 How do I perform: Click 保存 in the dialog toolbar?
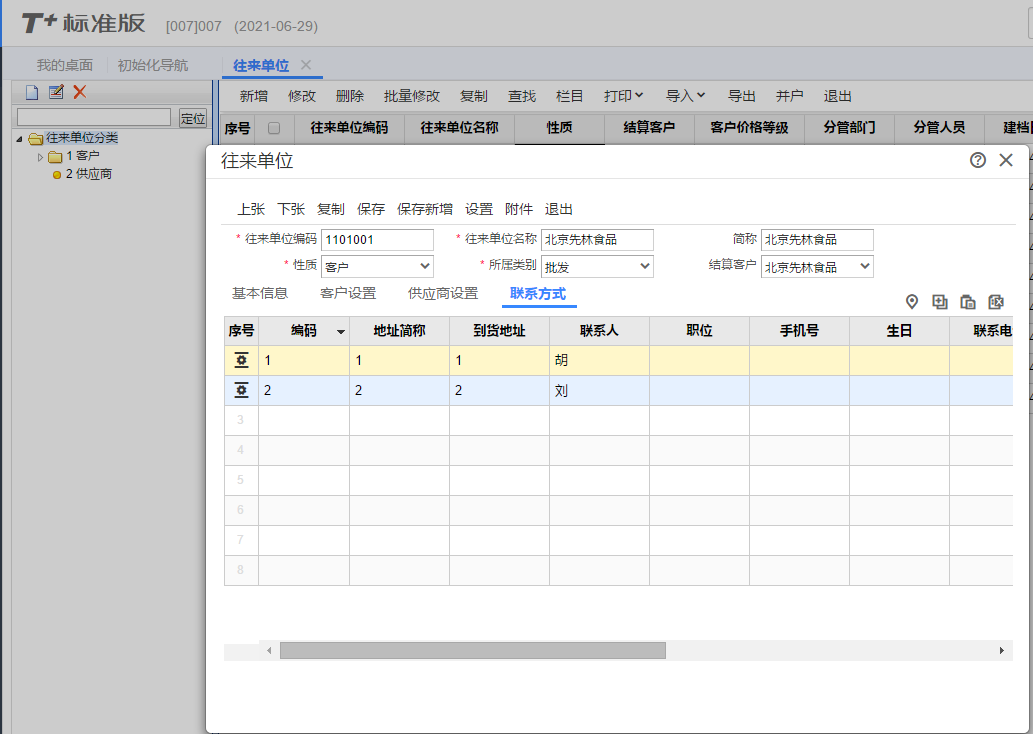tap(371, 209)
